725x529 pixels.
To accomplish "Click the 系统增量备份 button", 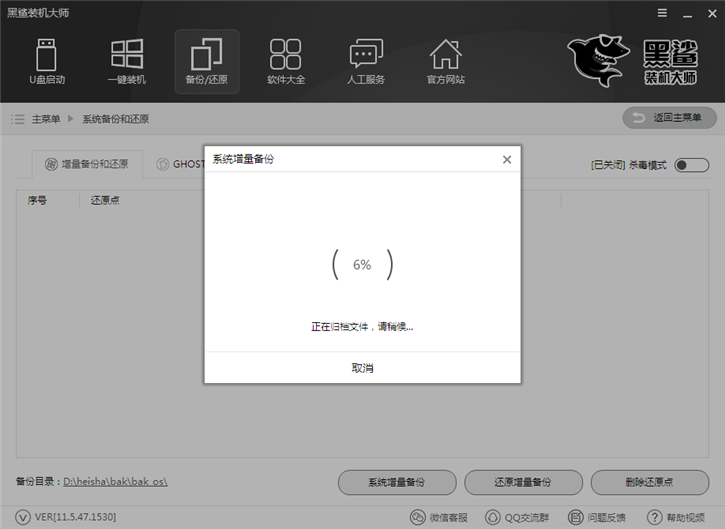I will click(397, 482).
